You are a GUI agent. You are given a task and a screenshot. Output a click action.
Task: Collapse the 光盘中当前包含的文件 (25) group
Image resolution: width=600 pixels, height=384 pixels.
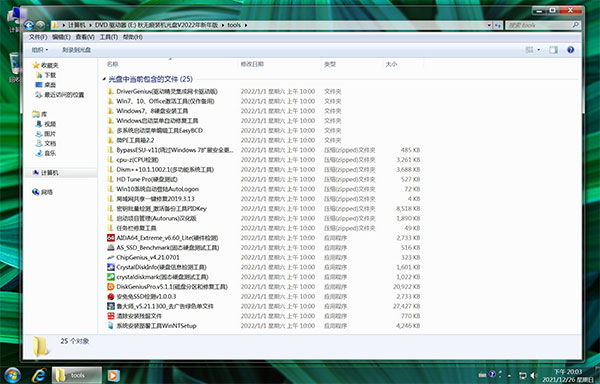pos(104,79)
